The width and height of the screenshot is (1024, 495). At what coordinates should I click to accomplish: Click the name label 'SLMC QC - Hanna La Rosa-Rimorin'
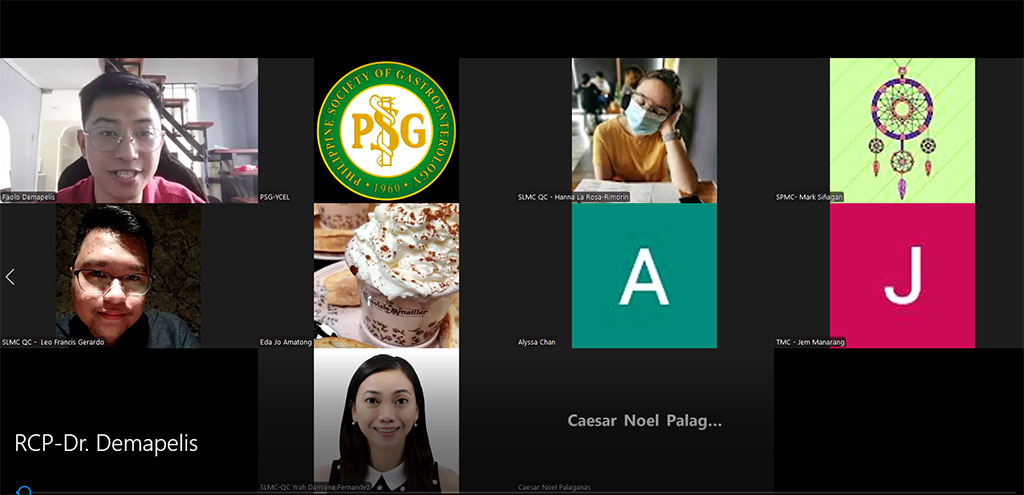click(573, 197)
